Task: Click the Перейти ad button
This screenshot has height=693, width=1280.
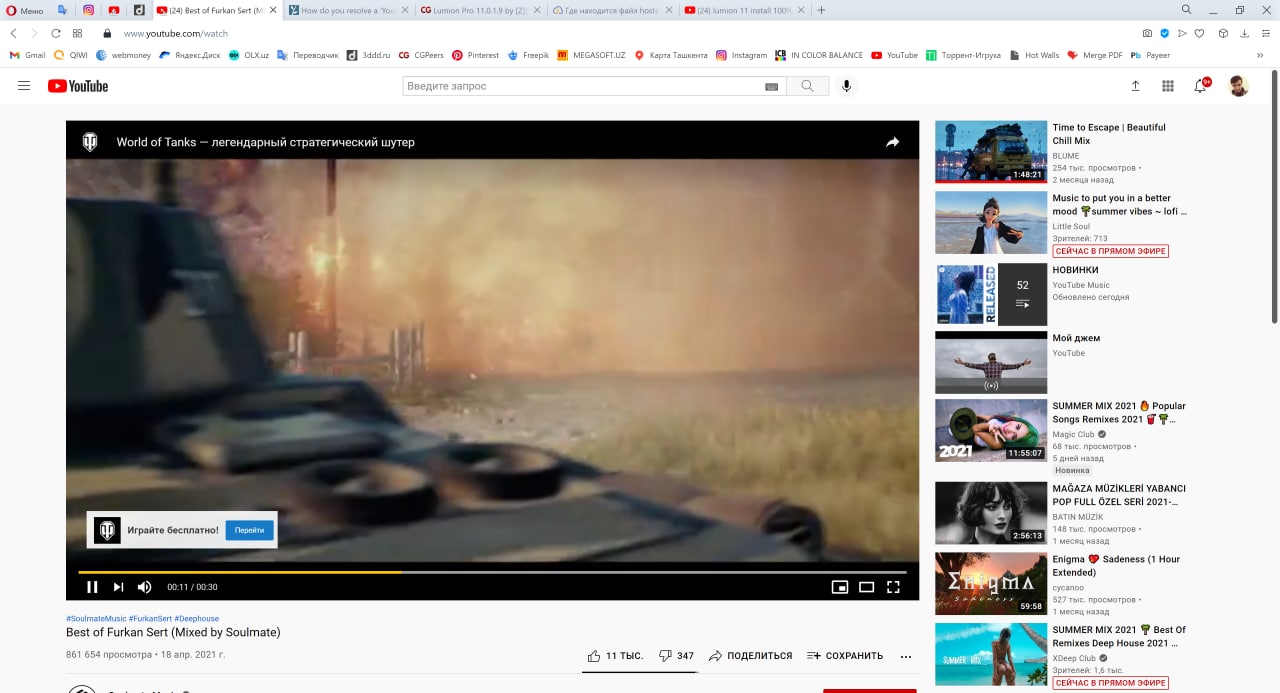Action: tap(249, 530)
